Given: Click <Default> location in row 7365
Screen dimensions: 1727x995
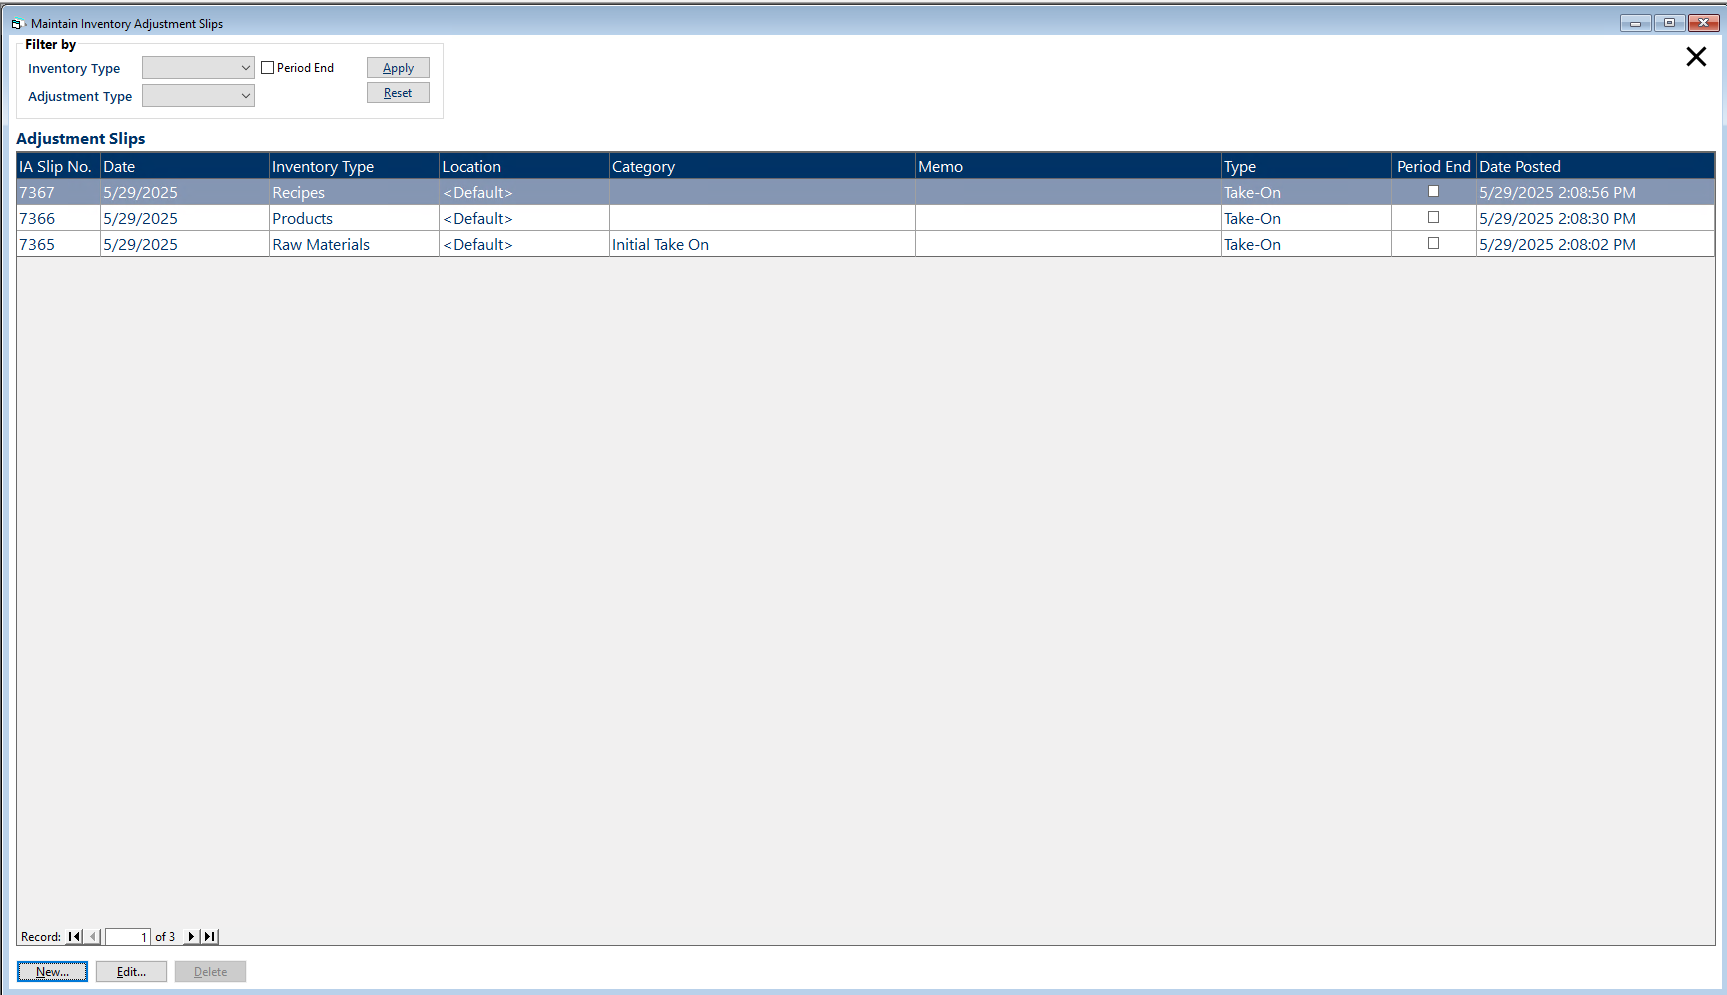Looking at the screenshot, I should click(x=524, y=244).
